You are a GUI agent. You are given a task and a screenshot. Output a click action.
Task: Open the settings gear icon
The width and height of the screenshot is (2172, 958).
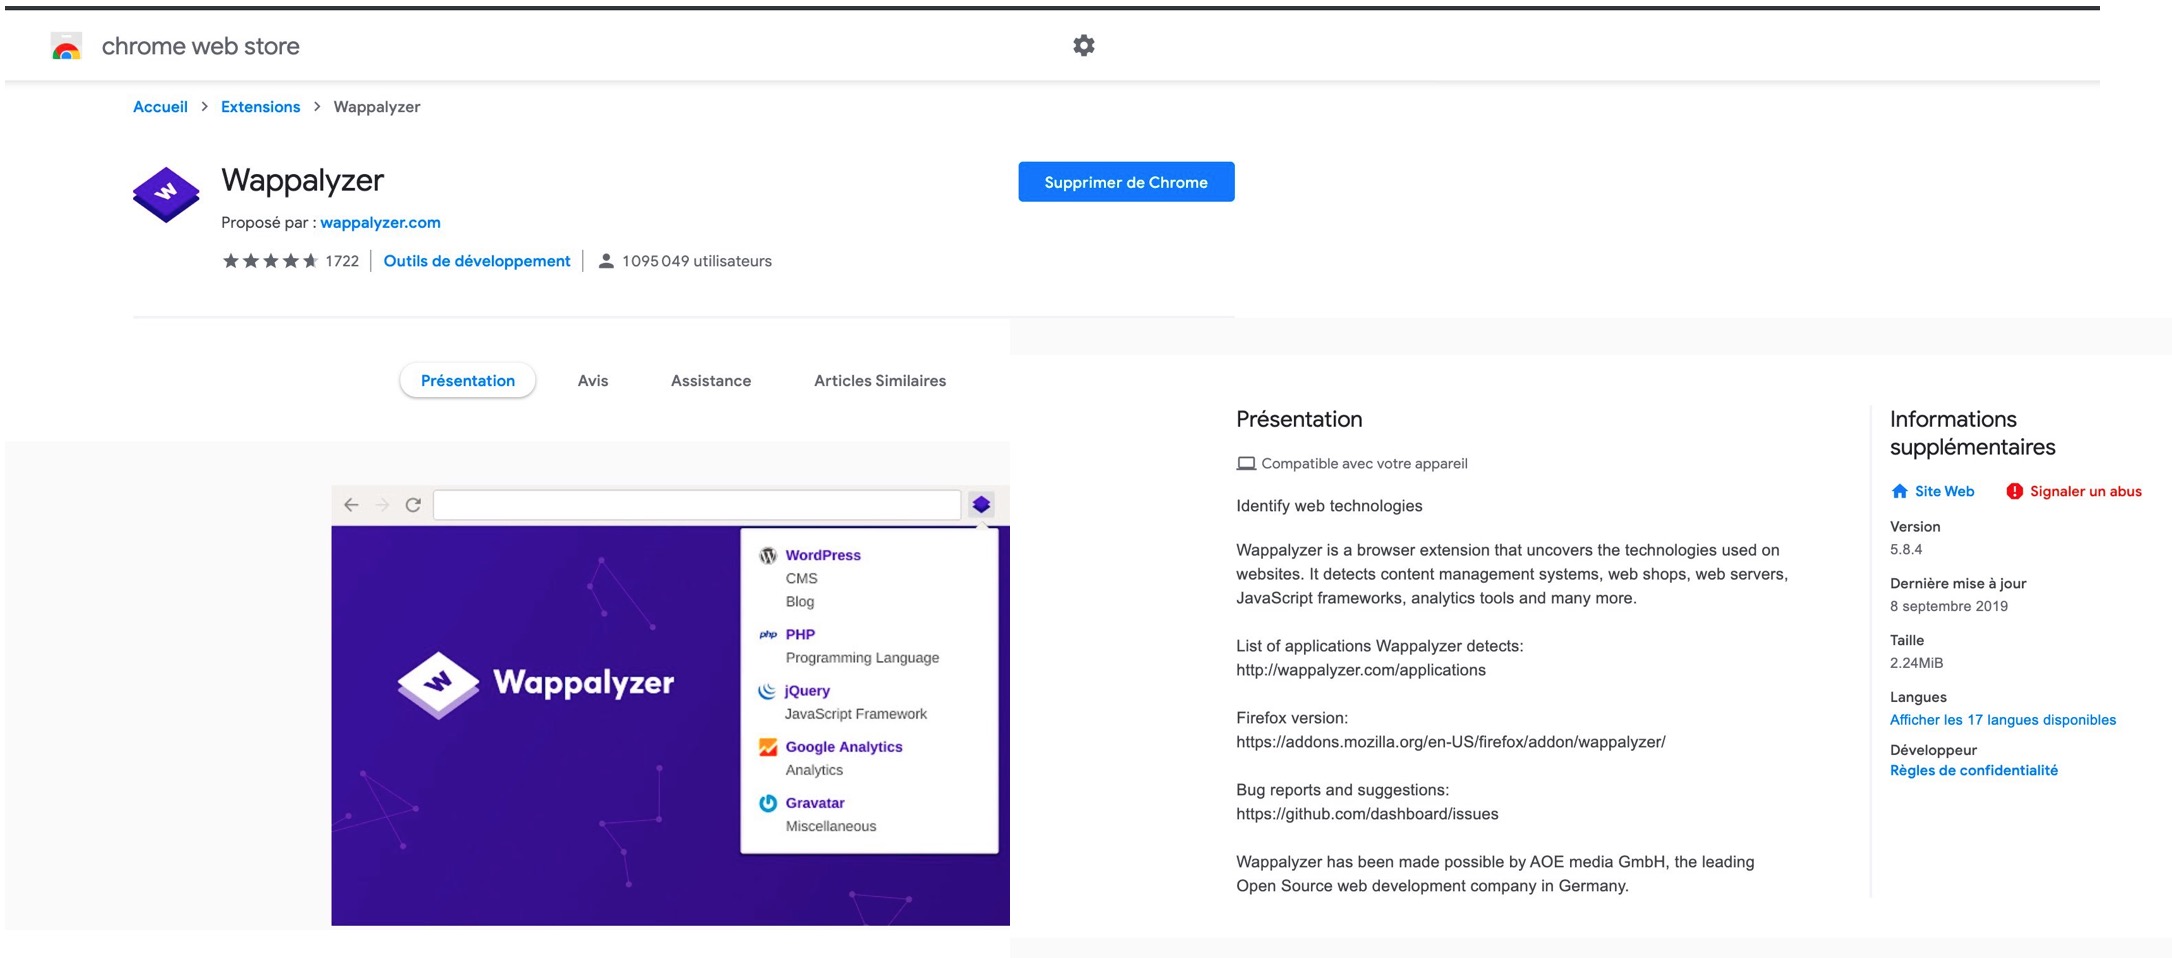pyautogui.click(x=1083, y=46)
